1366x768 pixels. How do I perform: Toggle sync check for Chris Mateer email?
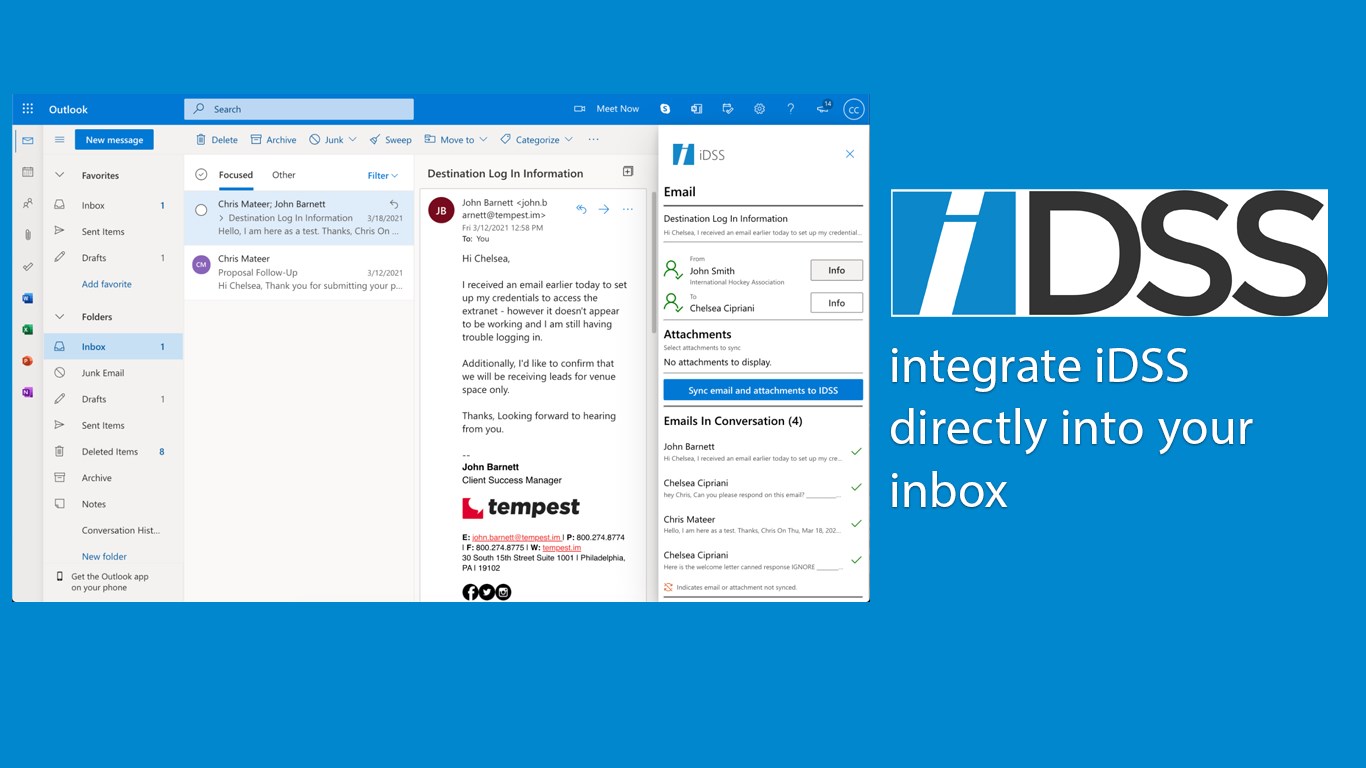(x=856, y=524)
